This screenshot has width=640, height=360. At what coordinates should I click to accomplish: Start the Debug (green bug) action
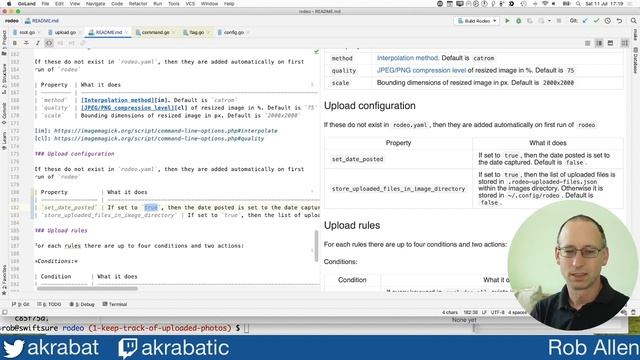click(x=518, y=21)
